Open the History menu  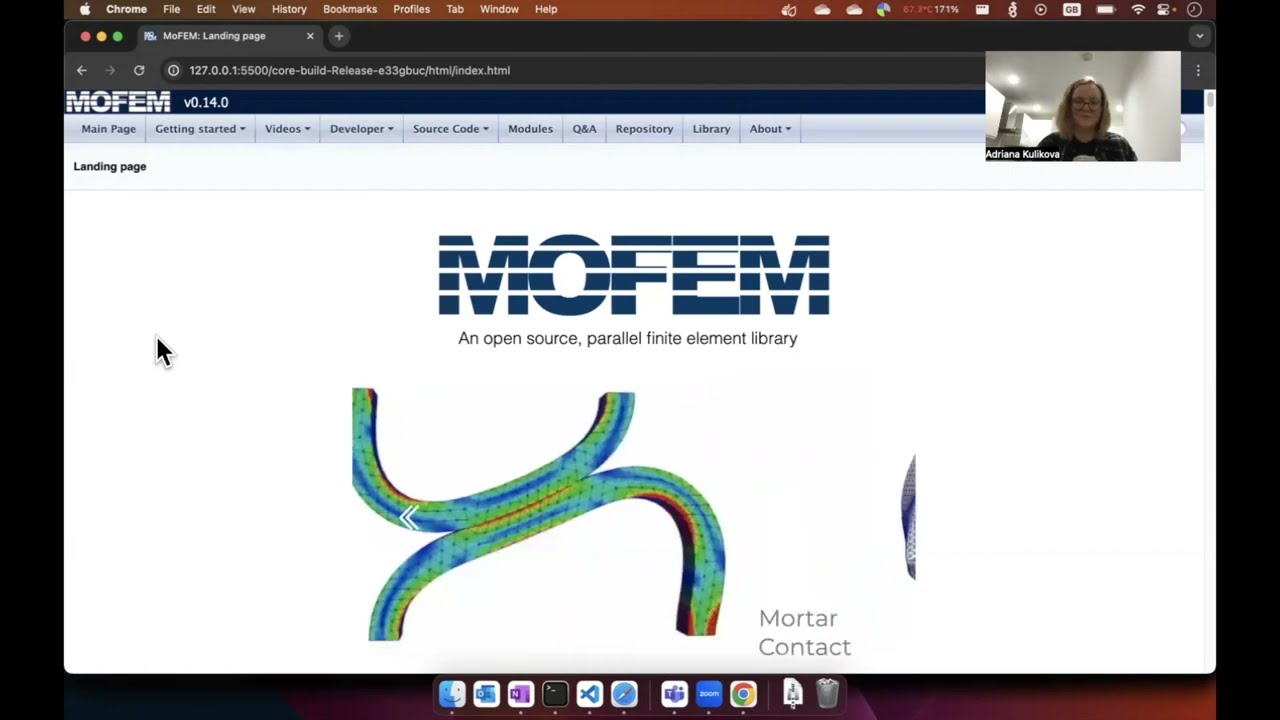pos(289,9)
